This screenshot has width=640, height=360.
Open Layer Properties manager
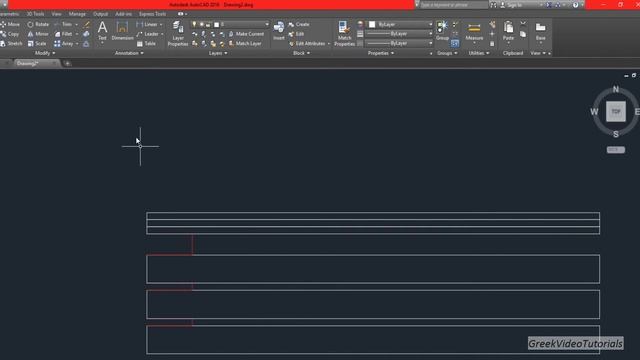[178, 33]
